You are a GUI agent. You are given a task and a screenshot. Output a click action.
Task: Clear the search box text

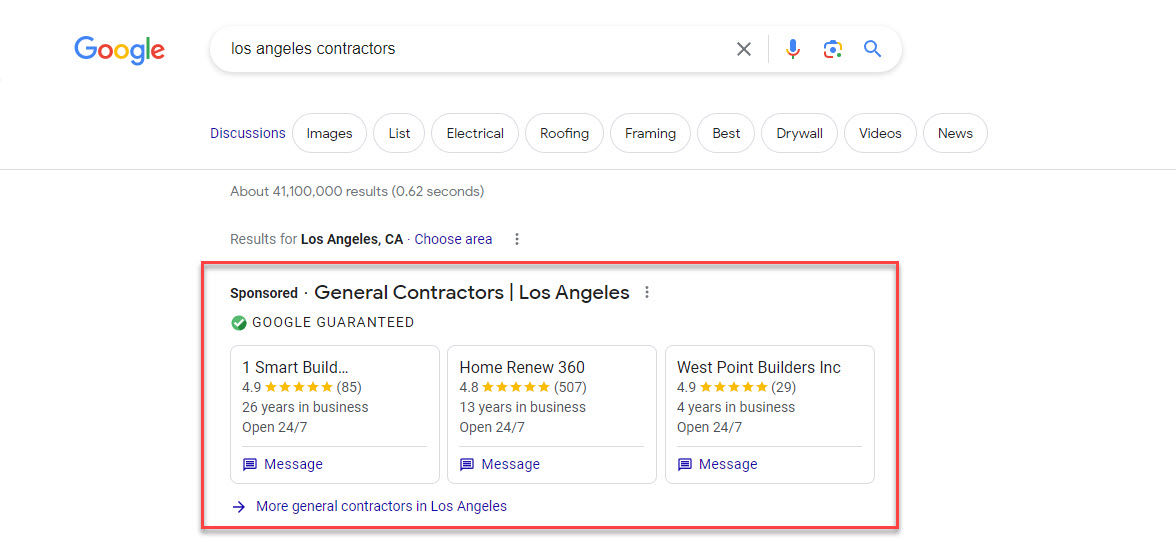743,49
